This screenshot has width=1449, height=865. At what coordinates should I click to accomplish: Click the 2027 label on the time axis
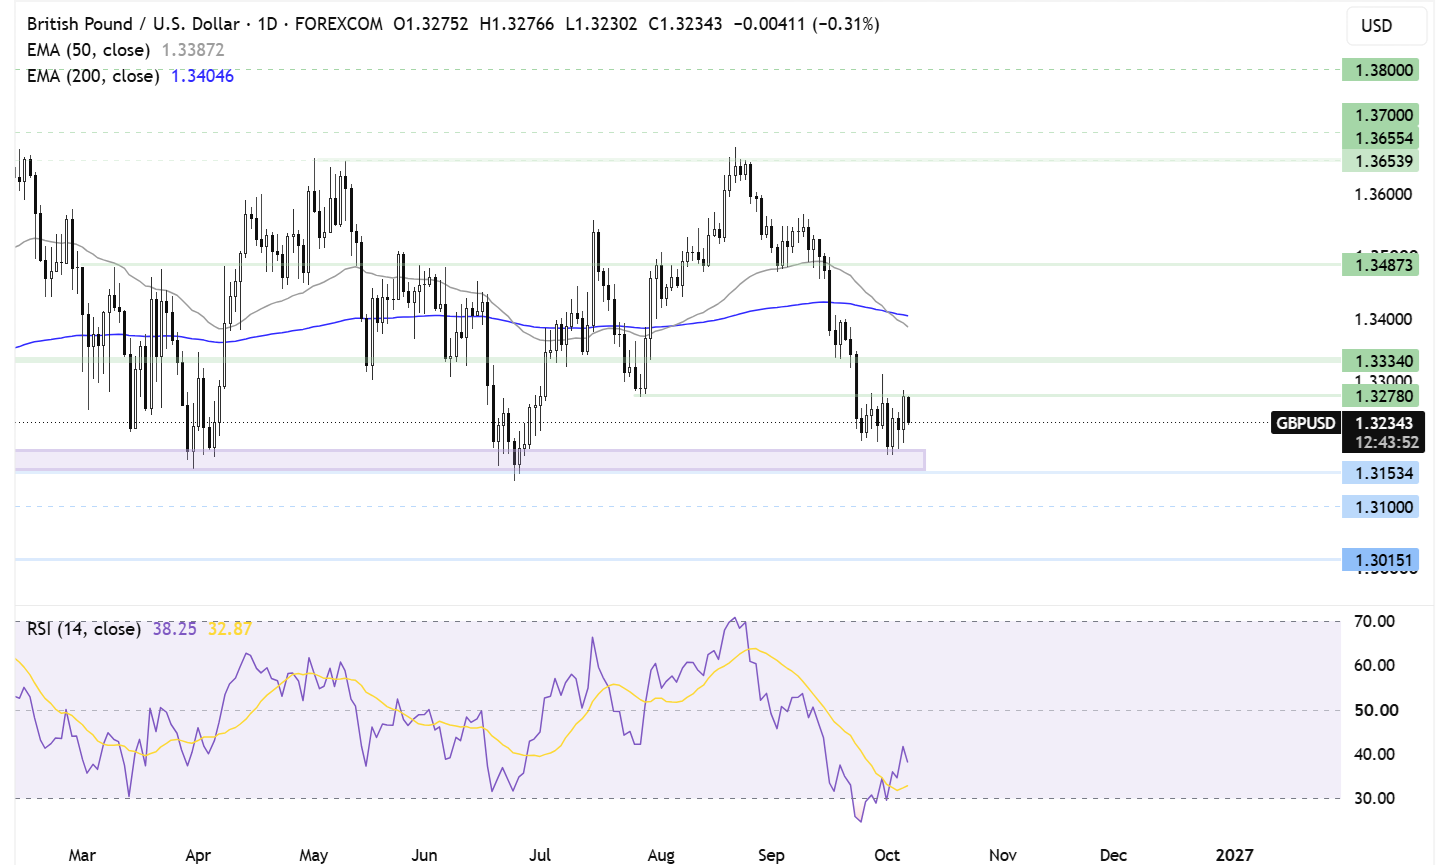pos(1234,855)
